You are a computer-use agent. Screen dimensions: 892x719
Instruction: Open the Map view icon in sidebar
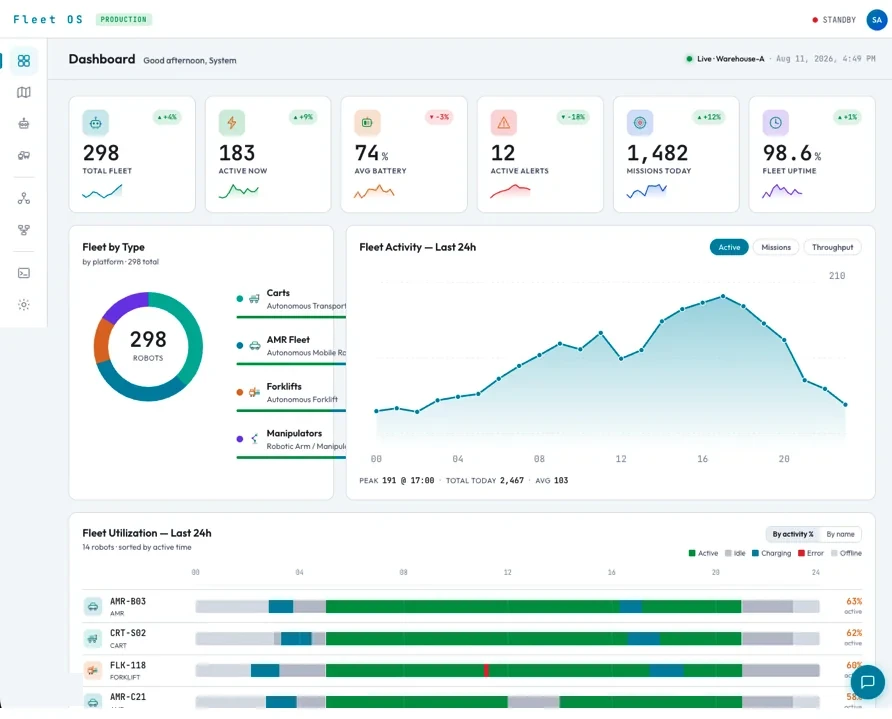tap(24, 92)
